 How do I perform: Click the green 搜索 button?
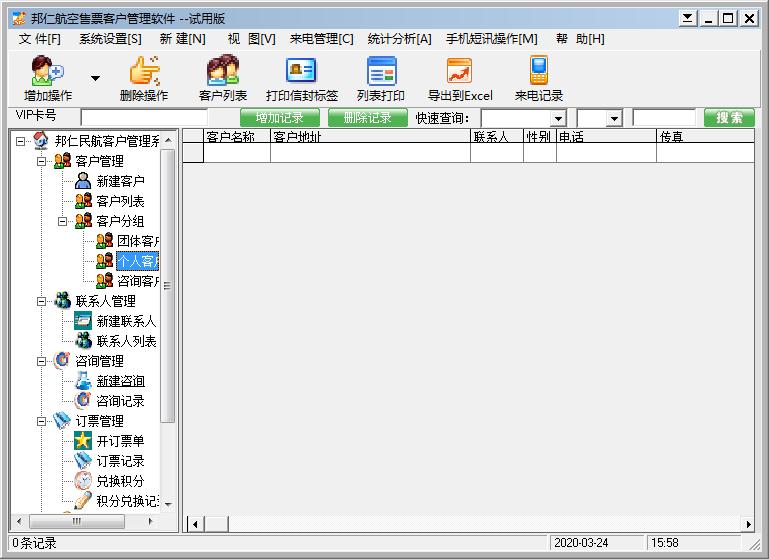pos(729,118)
